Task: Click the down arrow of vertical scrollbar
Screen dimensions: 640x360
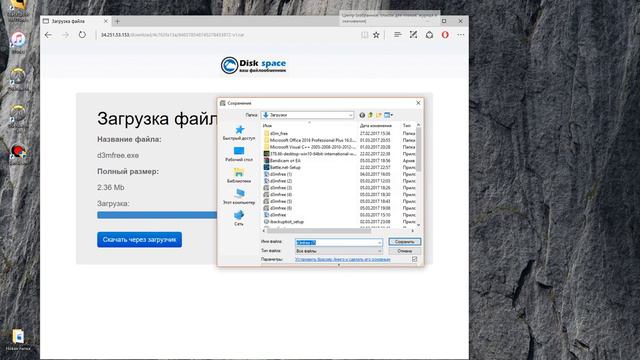Action: (x=418, y=225)
